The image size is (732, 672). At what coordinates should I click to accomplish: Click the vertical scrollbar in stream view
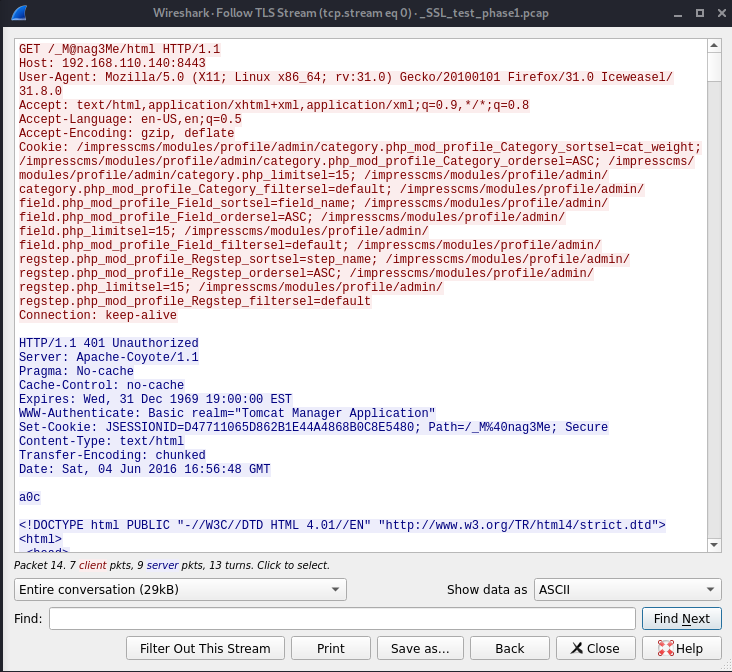point(713,300)
